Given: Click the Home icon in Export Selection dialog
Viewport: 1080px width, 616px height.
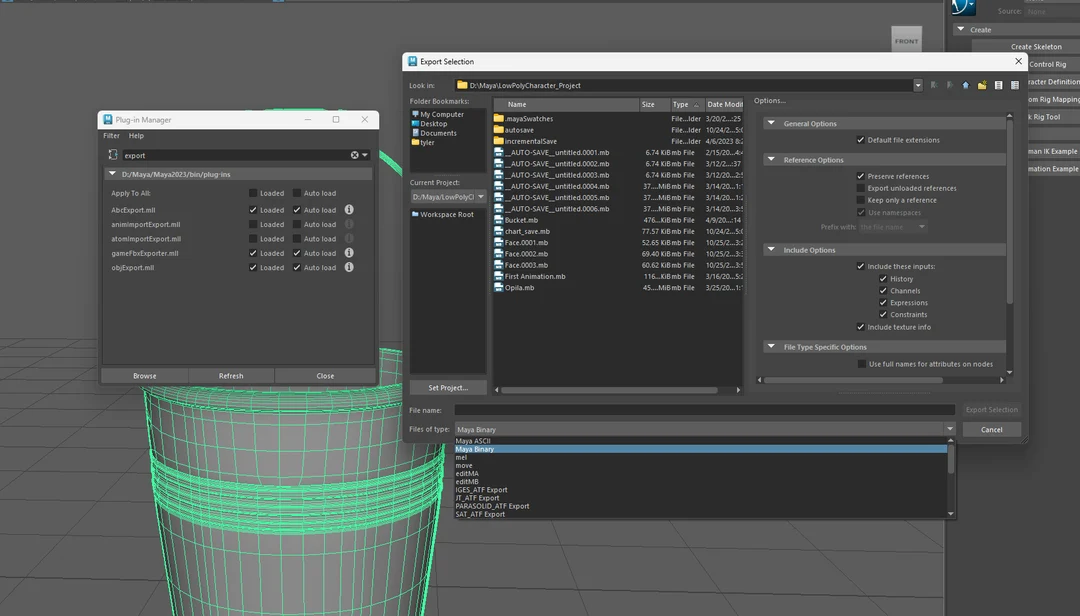Looking at the screenshot, I should coord(965,84).
